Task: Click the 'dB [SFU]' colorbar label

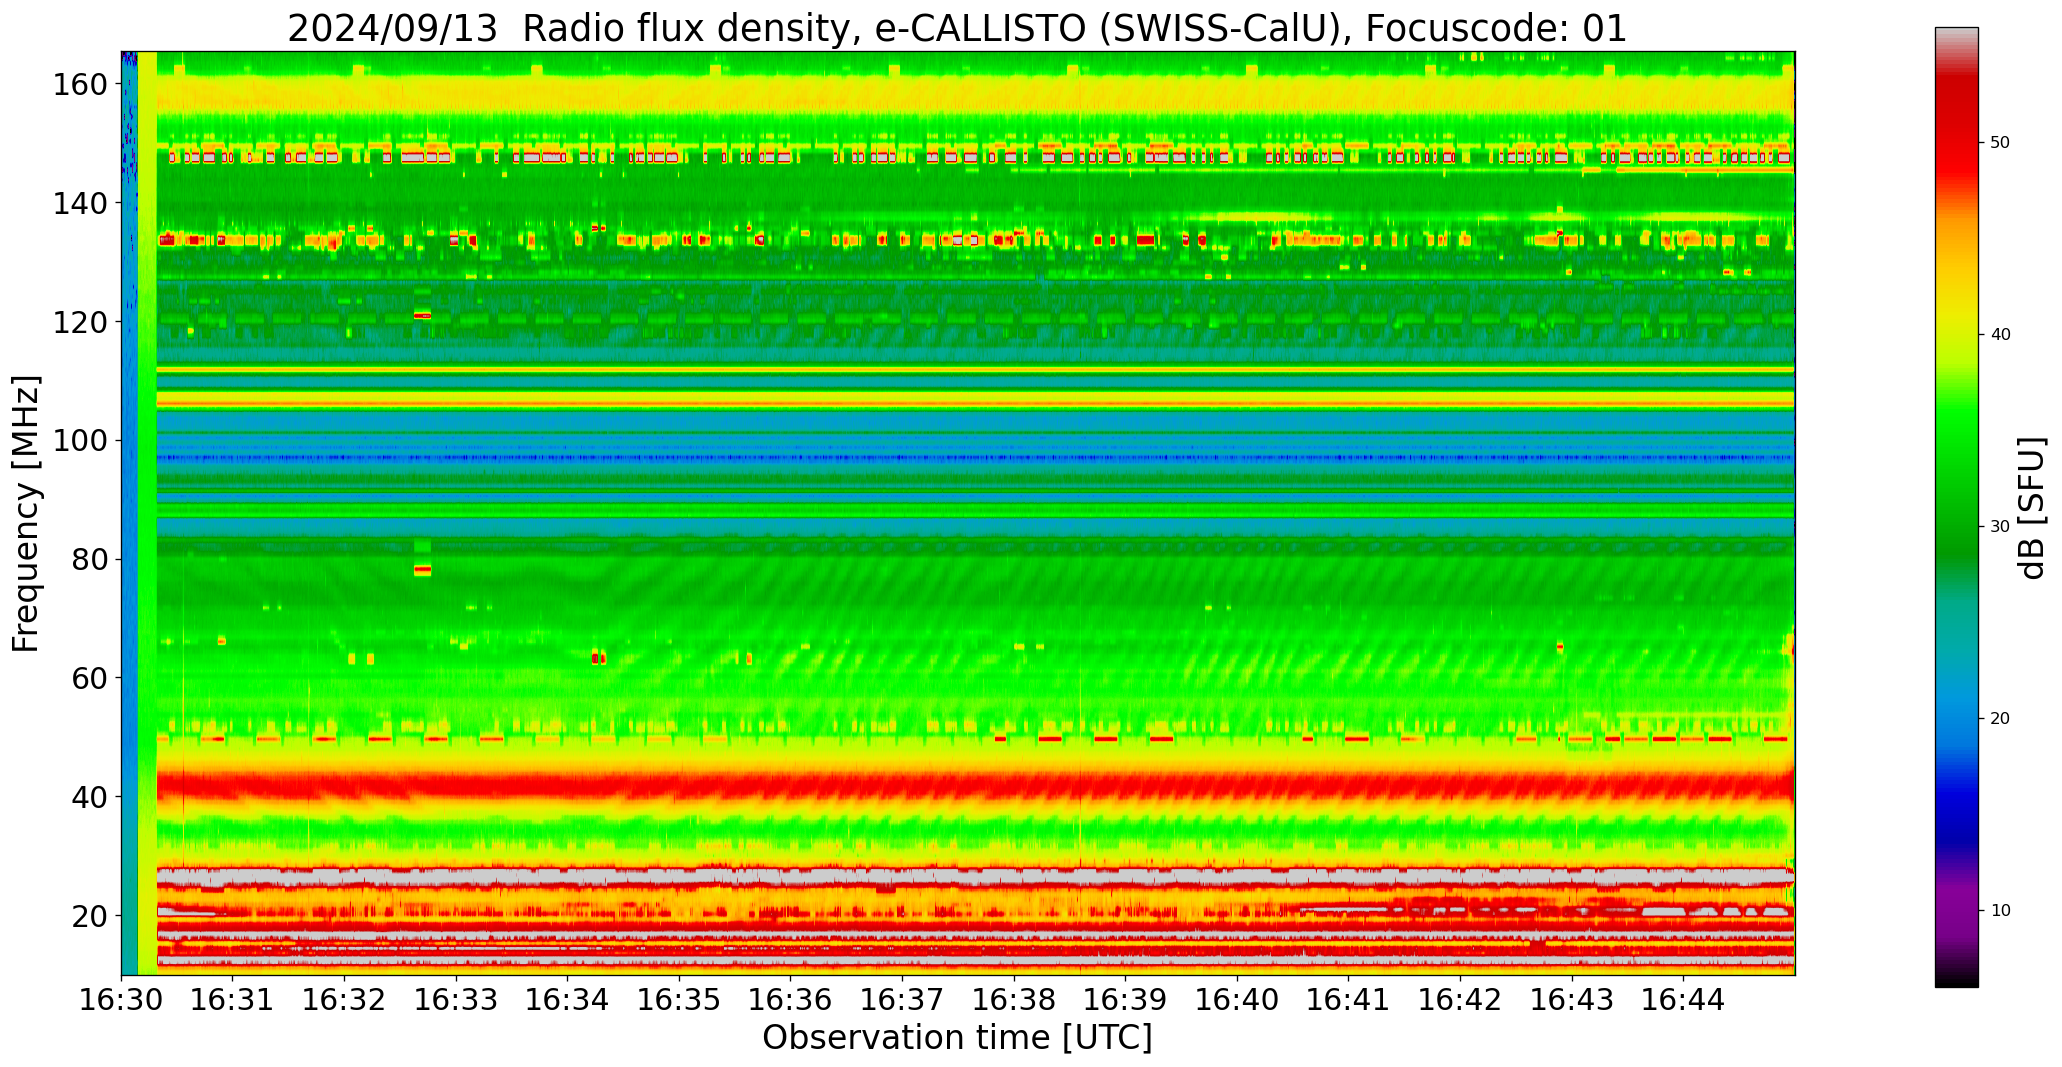Action: [x=2032, y=508]
